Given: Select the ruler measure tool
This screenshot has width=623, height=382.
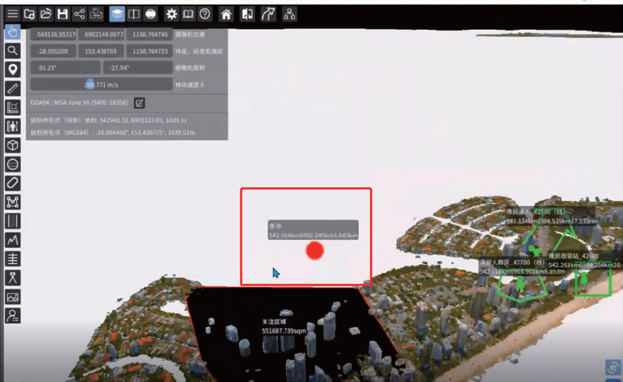Looking at the screenshot, I should coord(13,88).
